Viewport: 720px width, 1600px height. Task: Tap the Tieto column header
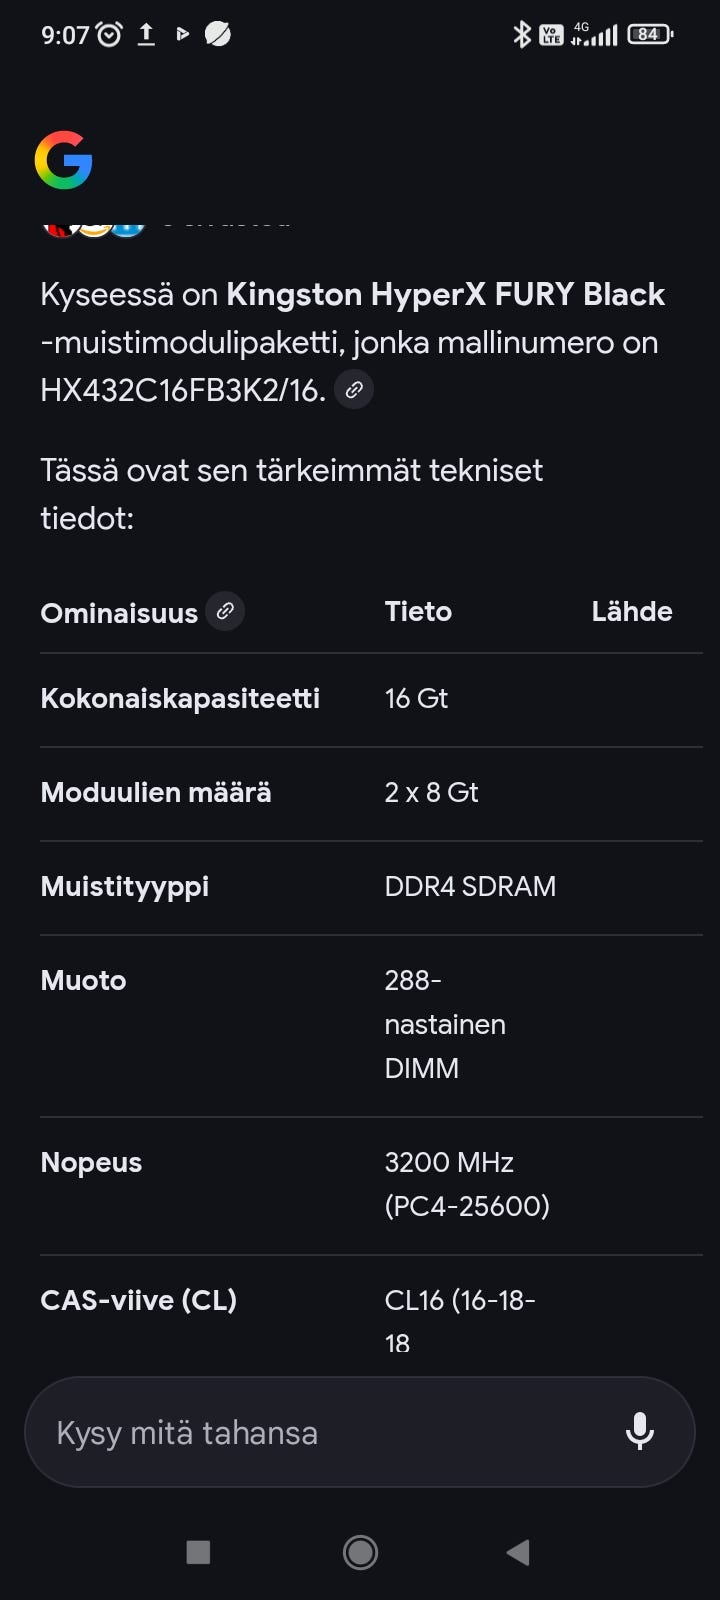point(418,611)
